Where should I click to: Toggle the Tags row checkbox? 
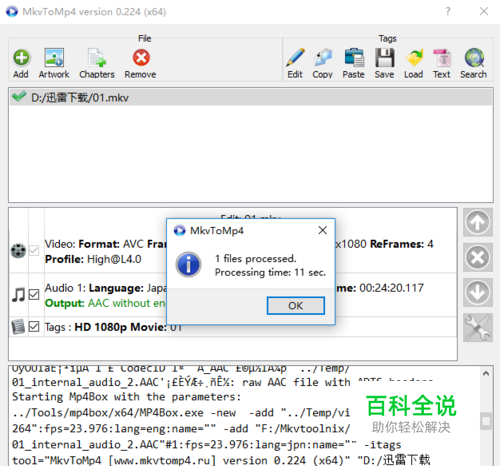coord(34,326)
